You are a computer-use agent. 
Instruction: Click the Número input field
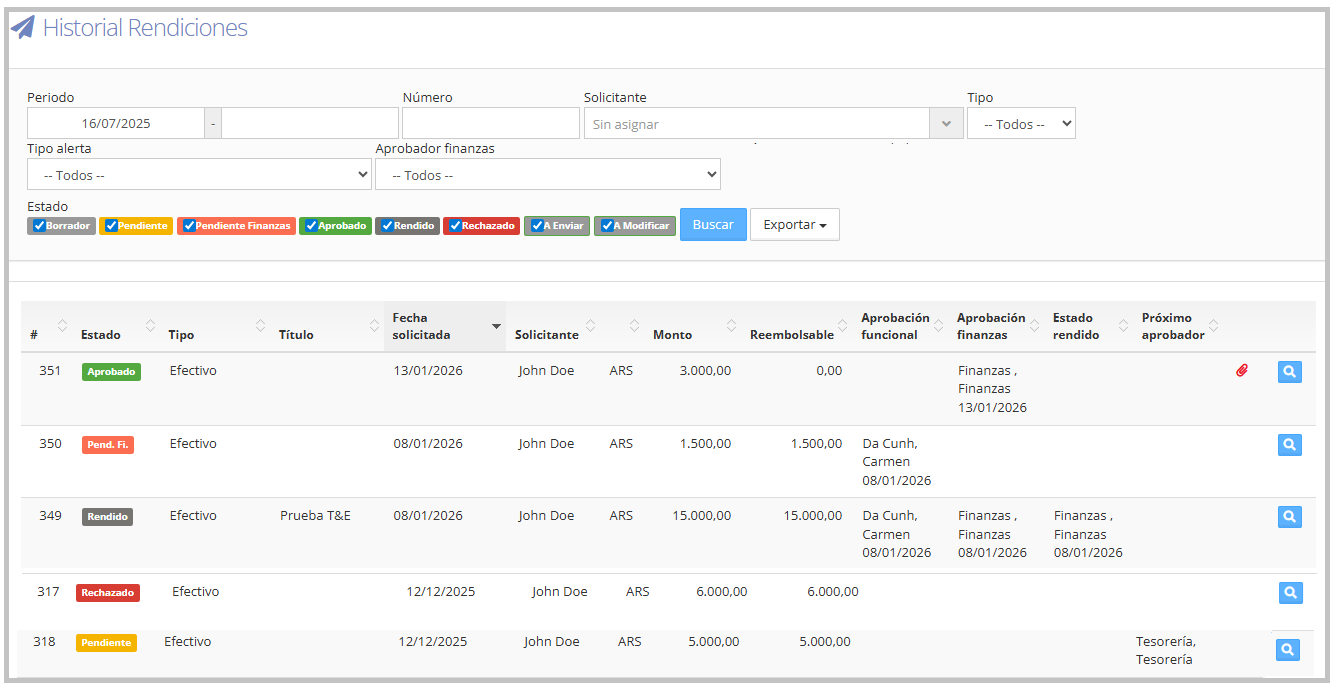[x=490, y=124]
